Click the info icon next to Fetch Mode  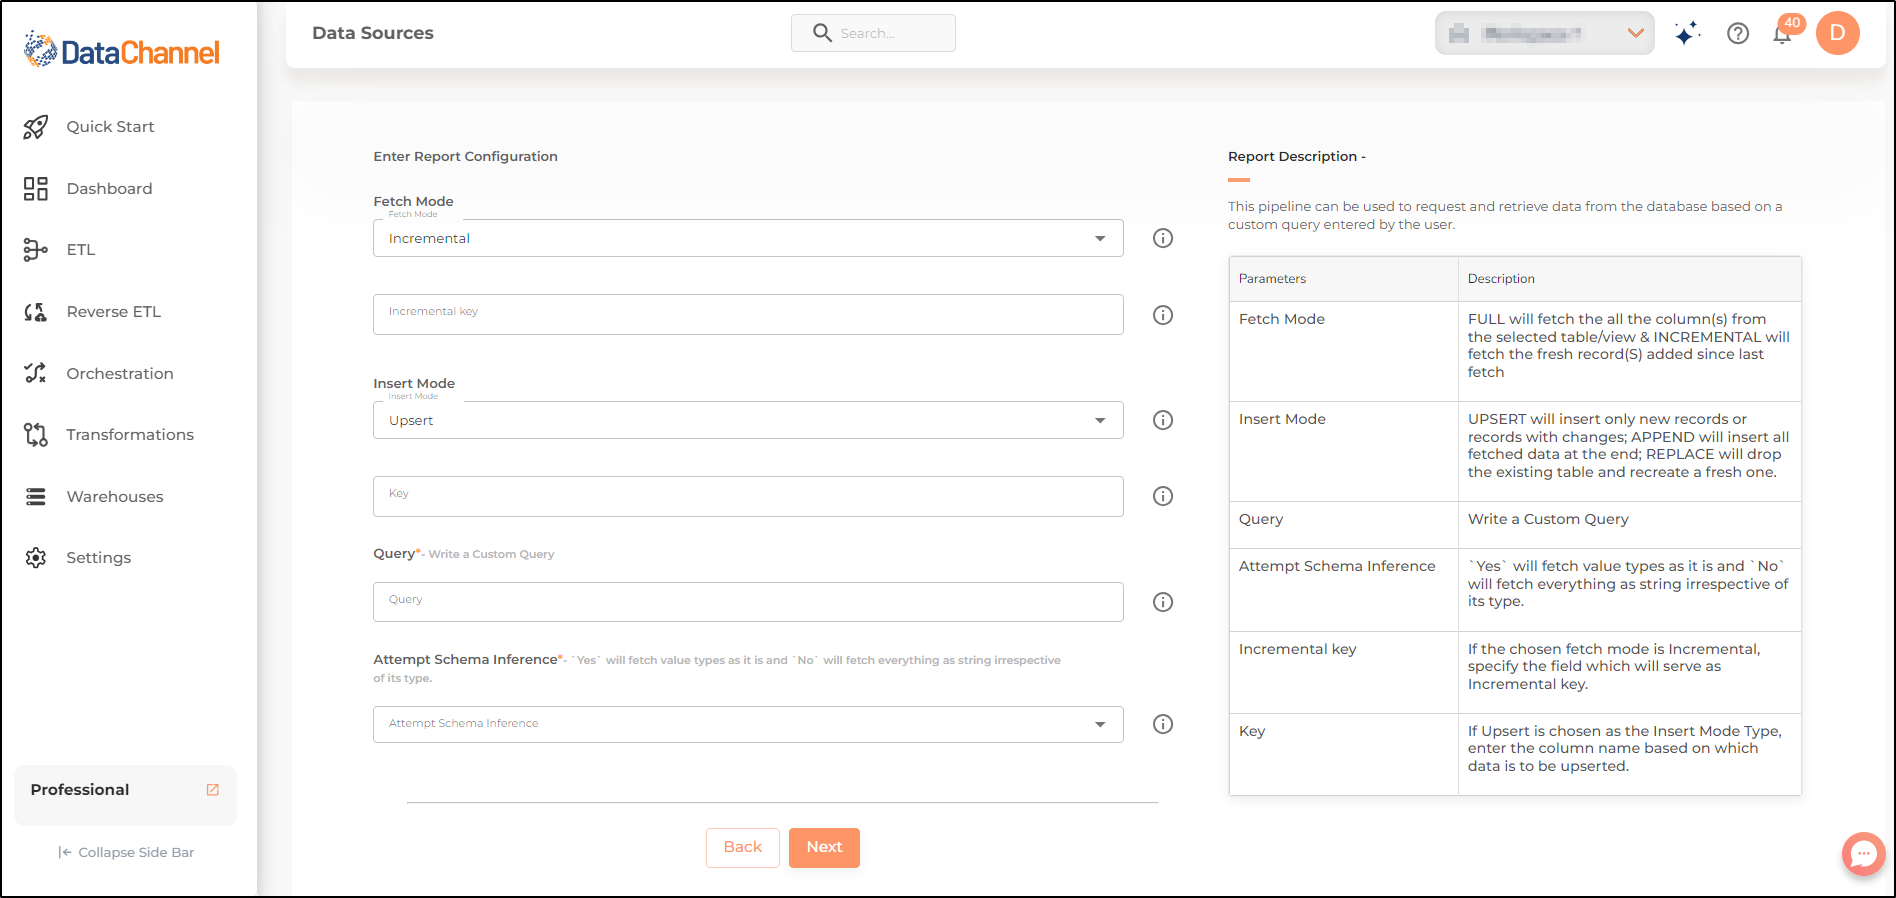click(1163, 239)
